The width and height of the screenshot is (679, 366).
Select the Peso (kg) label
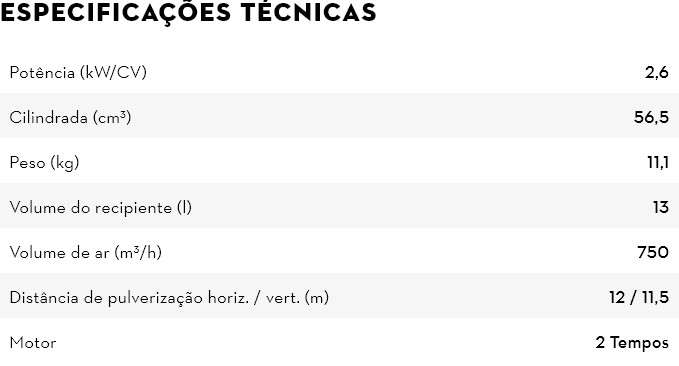44,163
